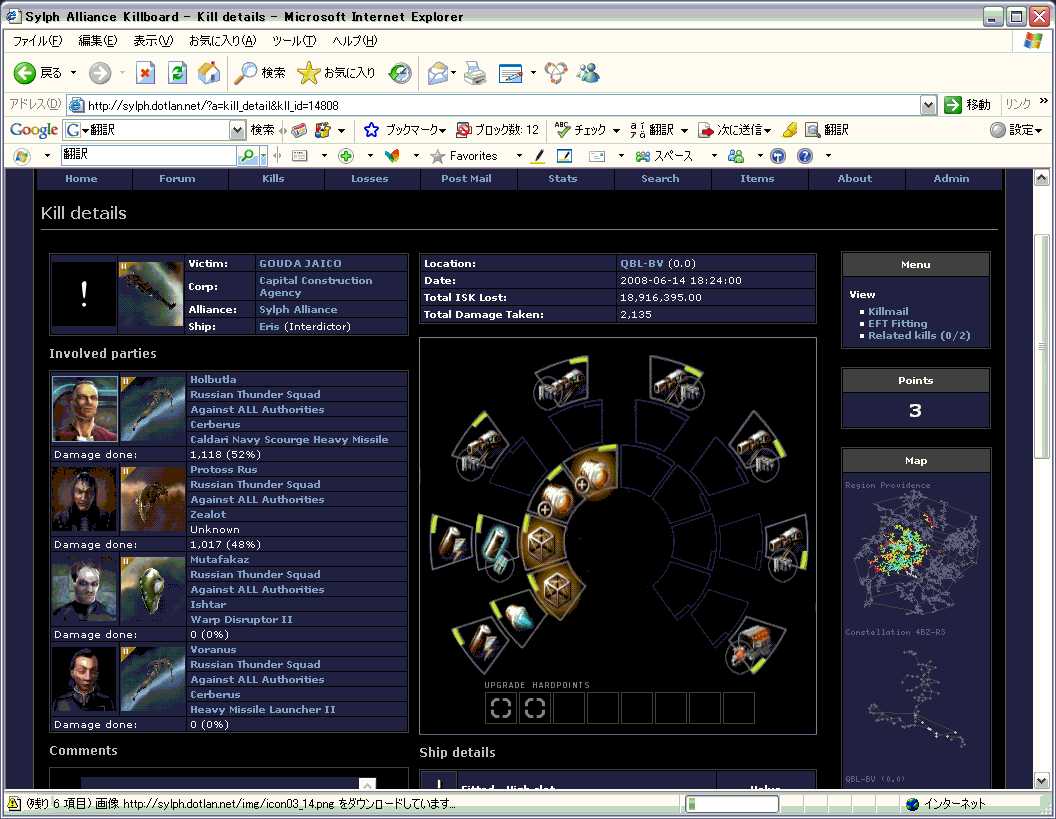Open the Stats tab

[563, 178]
